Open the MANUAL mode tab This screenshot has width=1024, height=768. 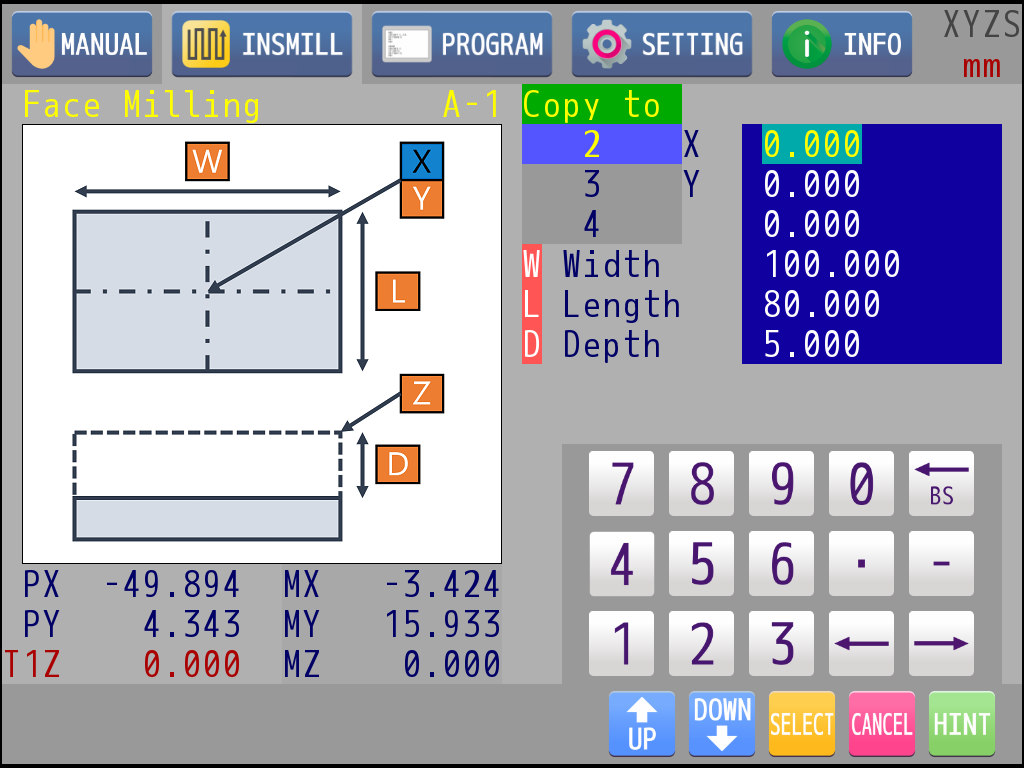coord(82,44)
